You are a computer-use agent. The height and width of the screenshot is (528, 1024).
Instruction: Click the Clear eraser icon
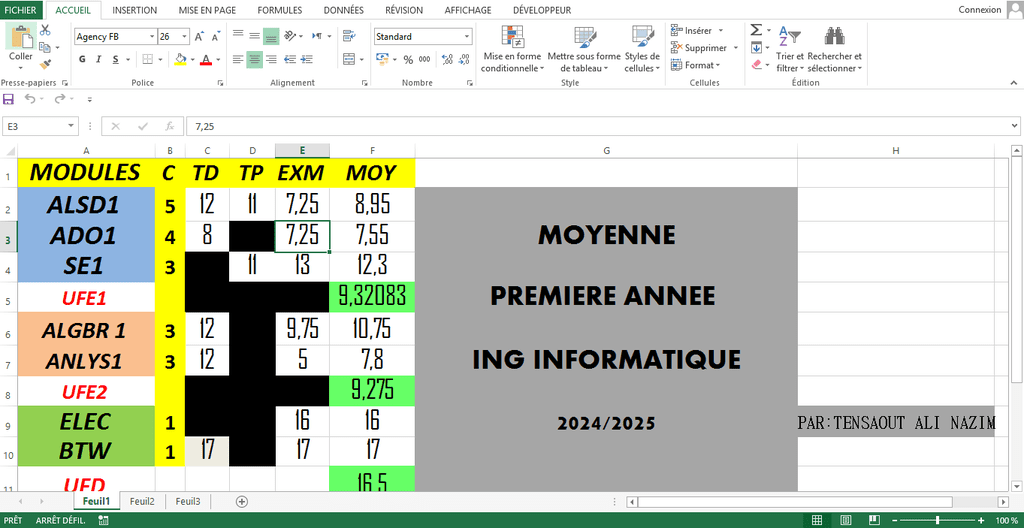pyautogui.click(x=756, y=64)
